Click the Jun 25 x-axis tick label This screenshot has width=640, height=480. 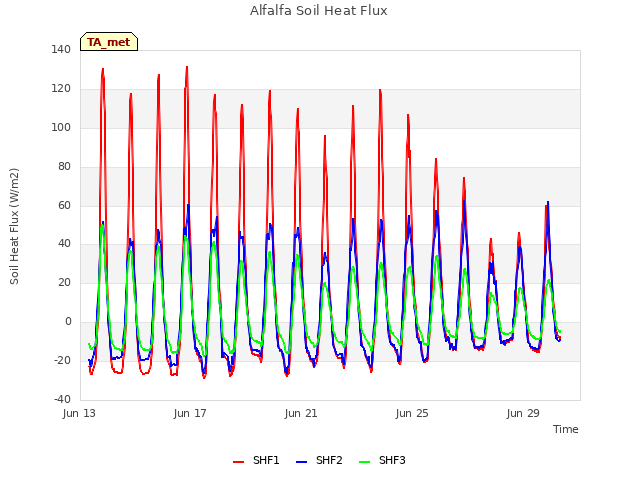coord(412,413)
